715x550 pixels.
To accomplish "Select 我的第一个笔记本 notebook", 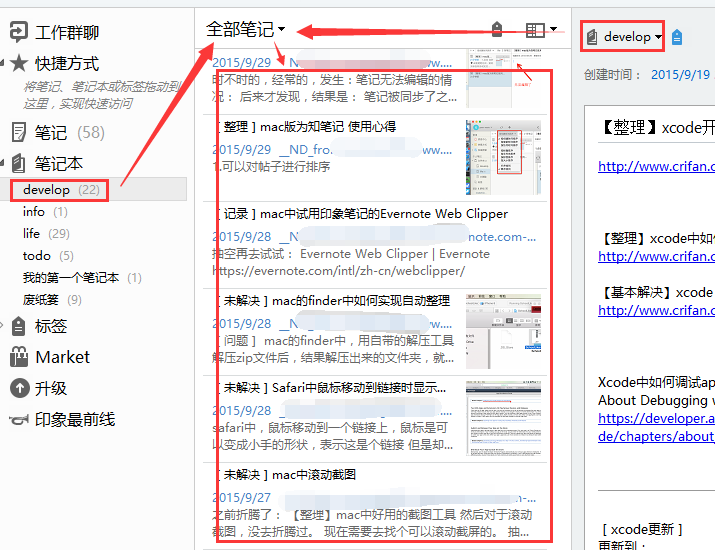I will [82, 277].
